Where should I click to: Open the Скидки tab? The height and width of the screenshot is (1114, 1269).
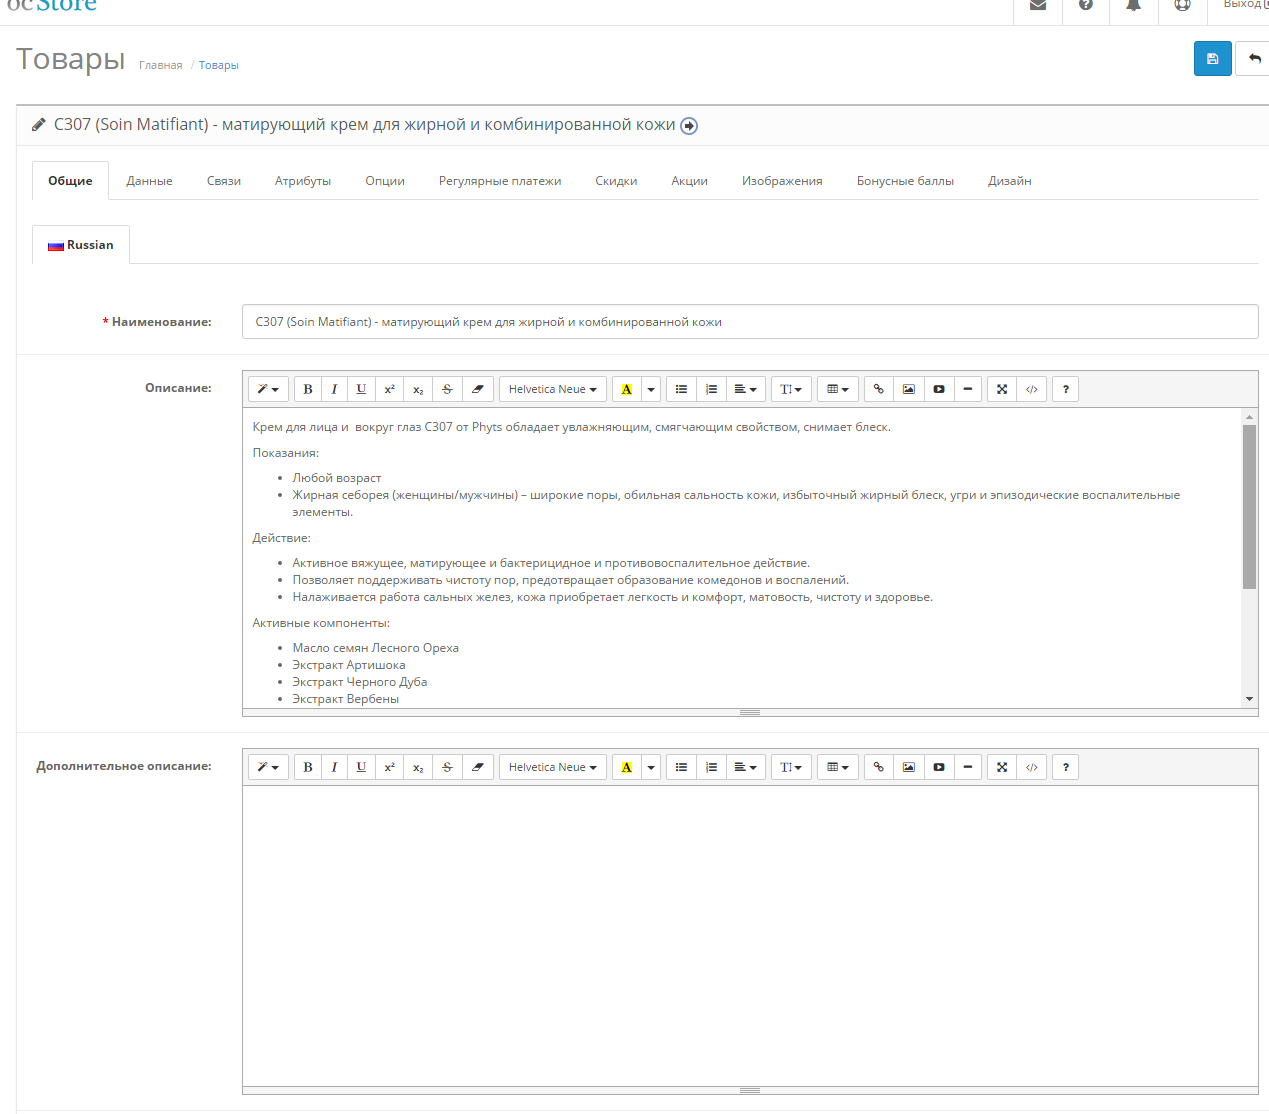coord(616,181)
